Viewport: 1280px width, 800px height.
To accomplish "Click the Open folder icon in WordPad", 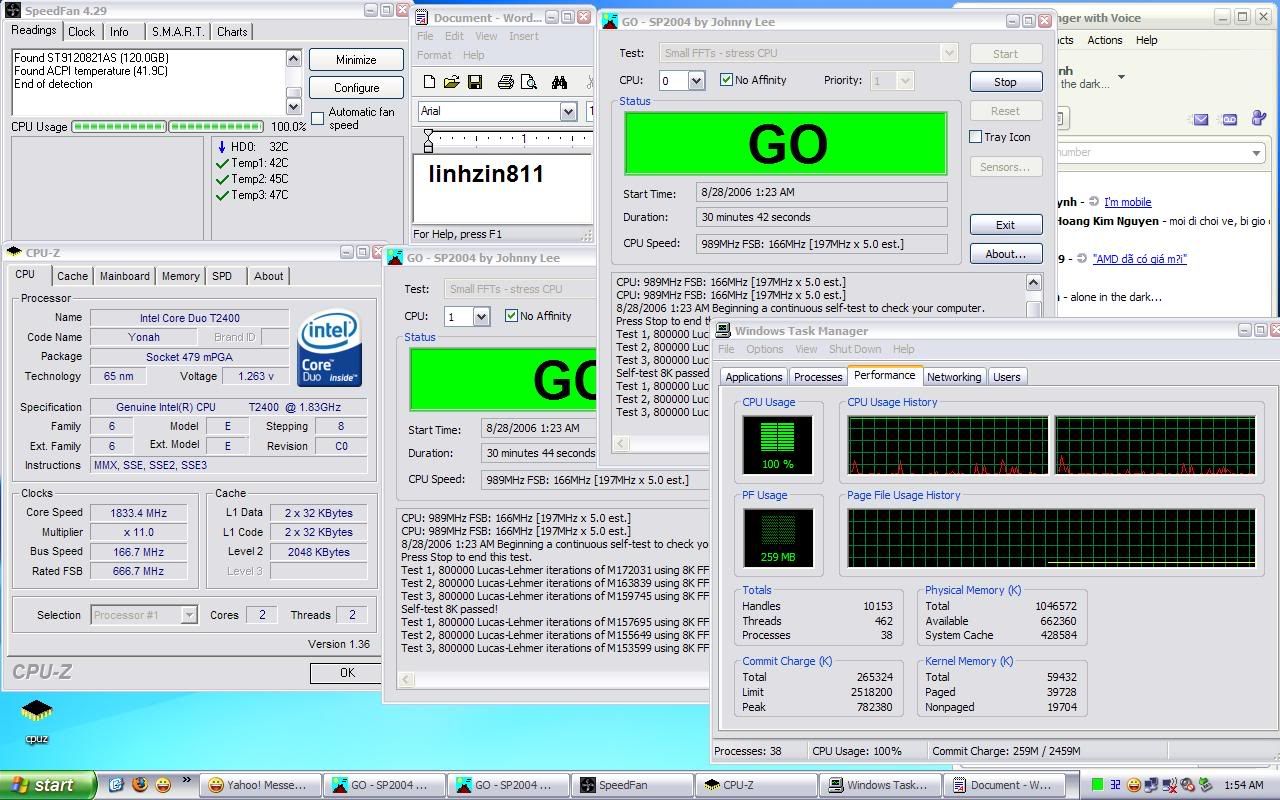I will pos(451,82).
